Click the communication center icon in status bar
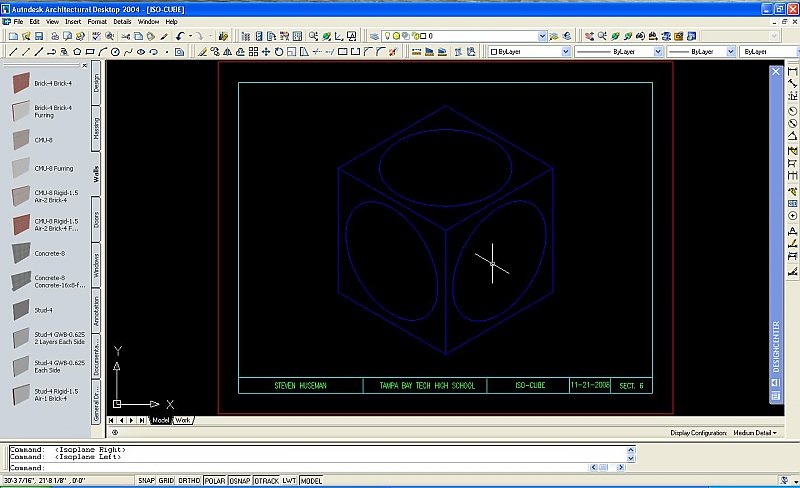This screenshot has height=488, width=800. 784,480
